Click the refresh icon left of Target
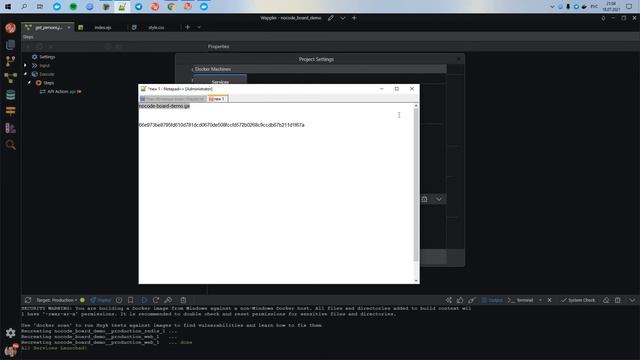 (x=28, y=300)
